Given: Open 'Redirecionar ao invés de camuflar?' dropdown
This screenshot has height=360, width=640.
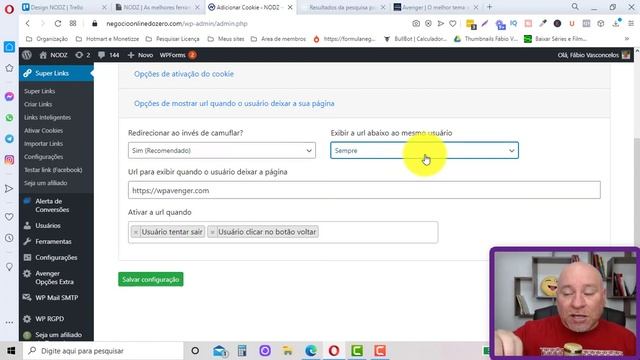Looking at the screenshot, I should click(222, 151).
